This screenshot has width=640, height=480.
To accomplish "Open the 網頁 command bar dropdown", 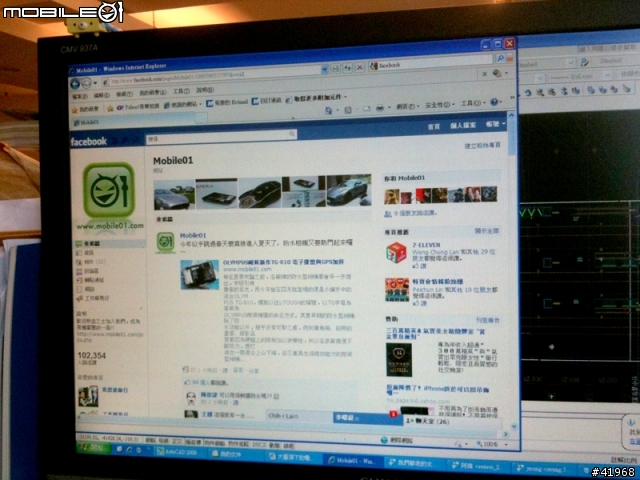I will pyautogui.click(x=408, y=106).
